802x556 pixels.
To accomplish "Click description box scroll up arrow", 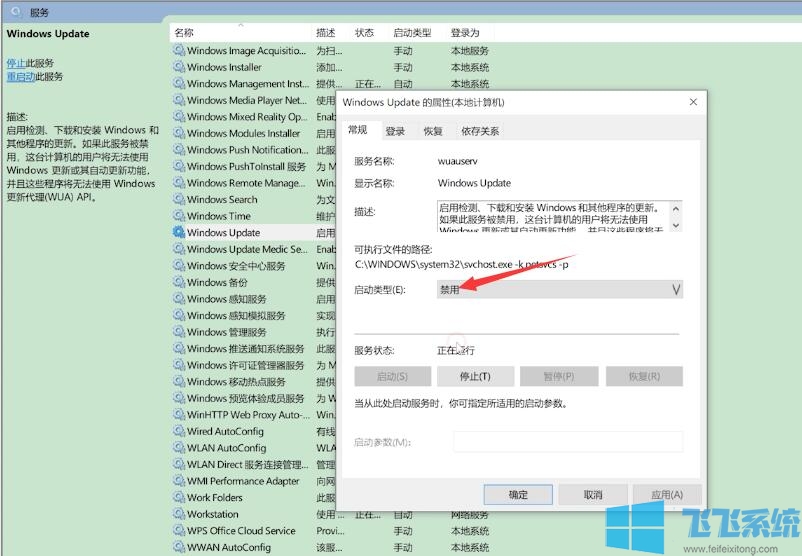I will [x=676, y=208].
